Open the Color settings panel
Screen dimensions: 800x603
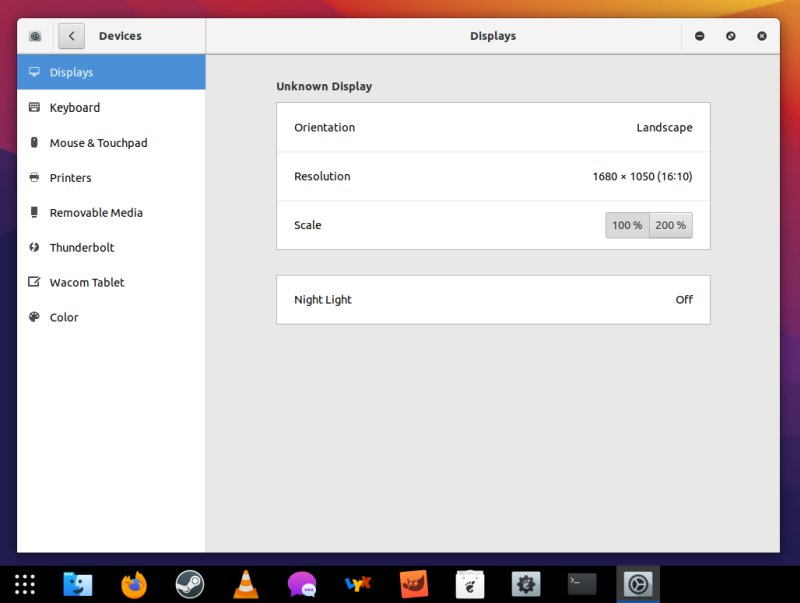coord(63,317)
